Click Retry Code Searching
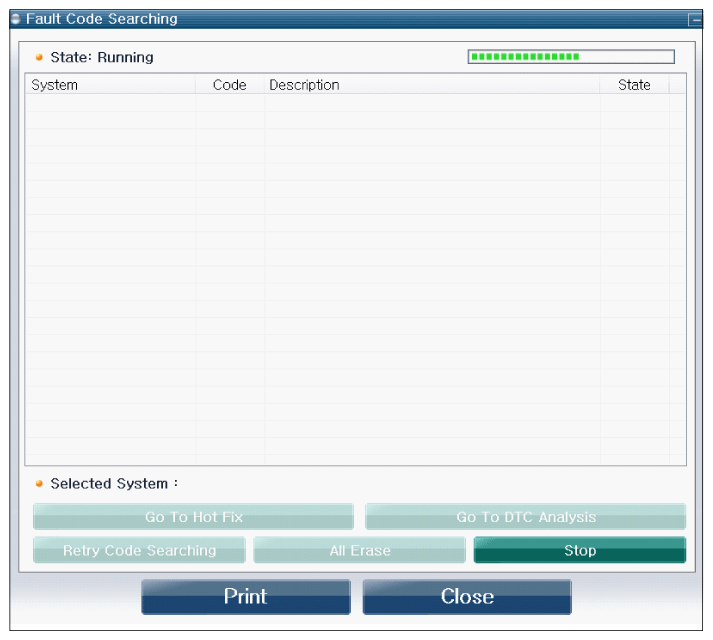This screenshot has width=713, height=640. [x=139, y=550]
